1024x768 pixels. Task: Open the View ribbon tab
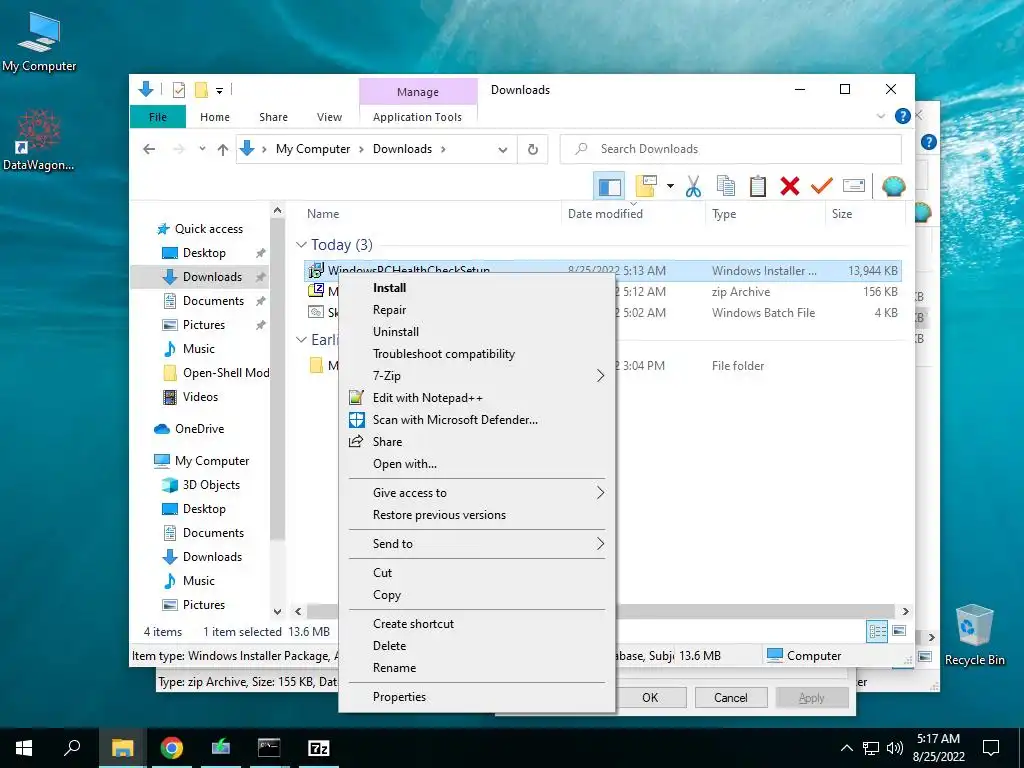(329, 117)
